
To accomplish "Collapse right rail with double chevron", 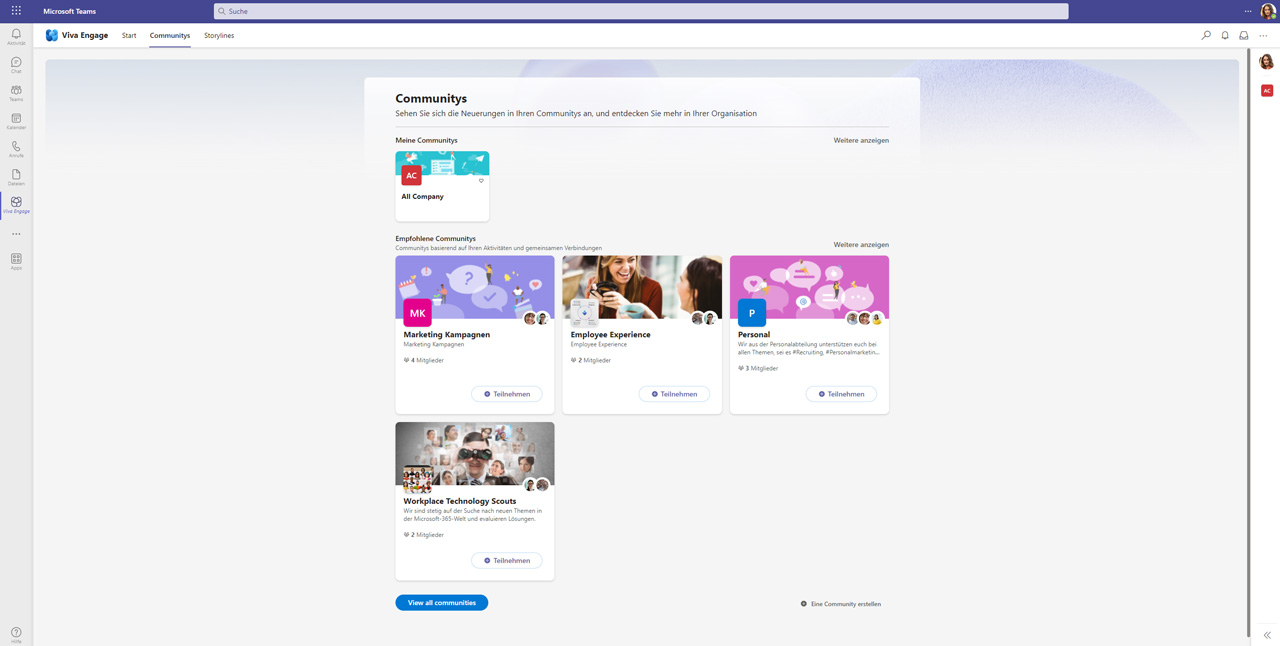I will [x=1267, y=635].
